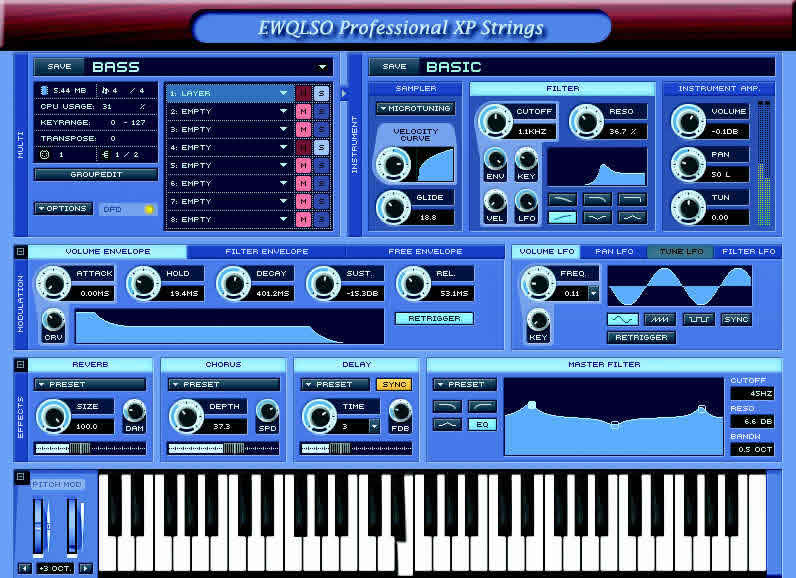Click the Attack envelope knob

click(x=53, y=283)
